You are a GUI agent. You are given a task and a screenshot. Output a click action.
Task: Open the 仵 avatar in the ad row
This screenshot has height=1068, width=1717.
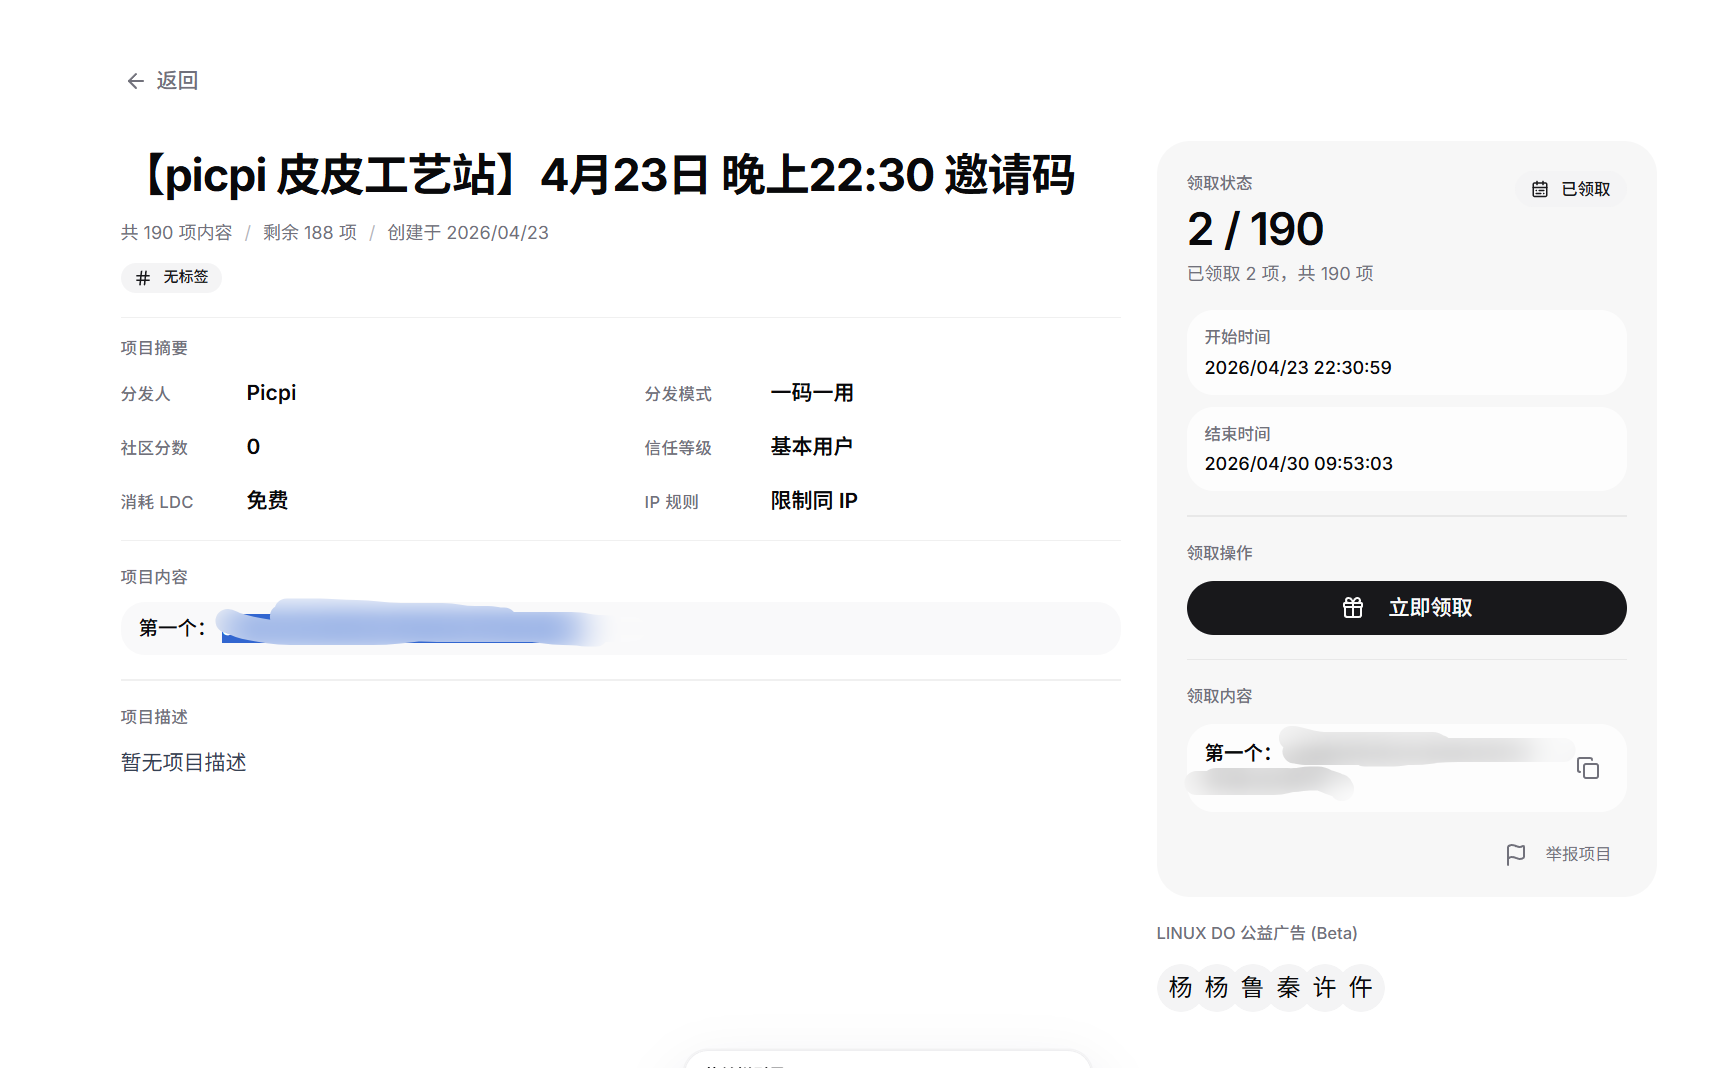point(1360,988)
